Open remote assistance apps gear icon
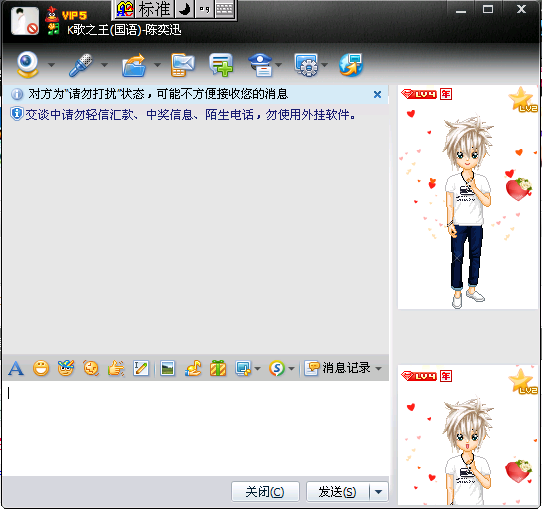Viewport: 542px width, 509px height. tap(306, 65)
